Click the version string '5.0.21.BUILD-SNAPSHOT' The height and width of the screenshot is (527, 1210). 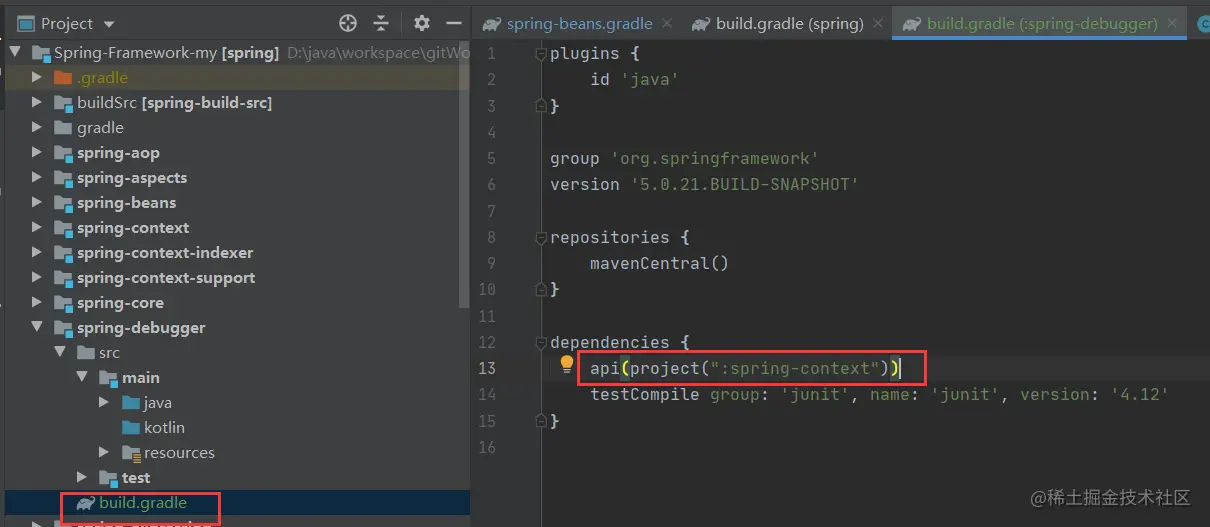[744, 184]
